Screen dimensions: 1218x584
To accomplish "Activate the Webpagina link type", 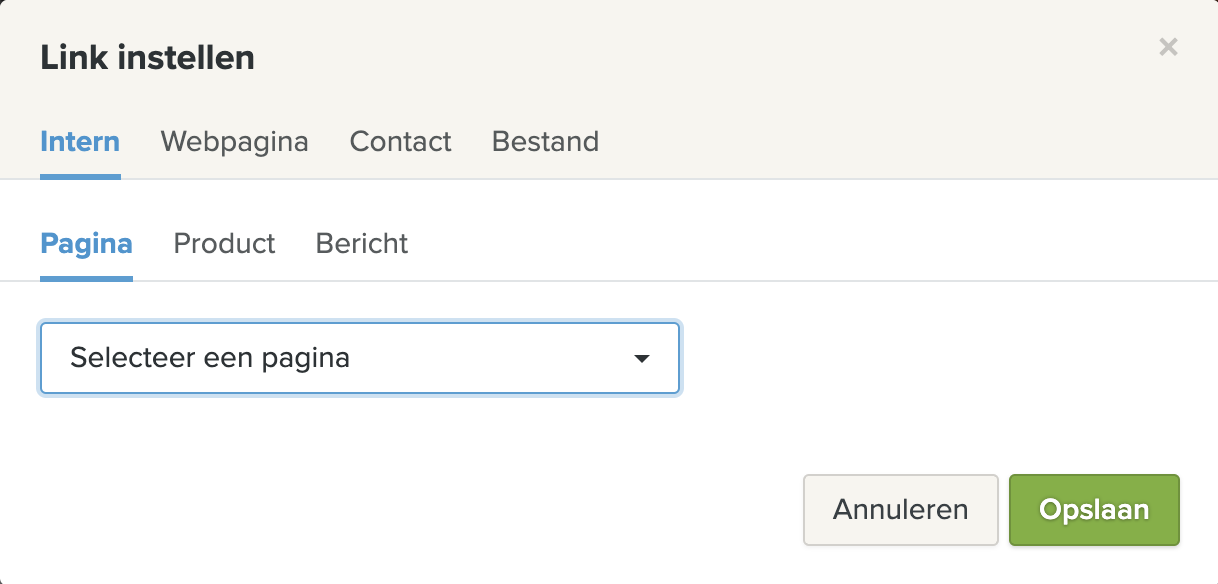I will pyautogui.click(x=234, y=142).
